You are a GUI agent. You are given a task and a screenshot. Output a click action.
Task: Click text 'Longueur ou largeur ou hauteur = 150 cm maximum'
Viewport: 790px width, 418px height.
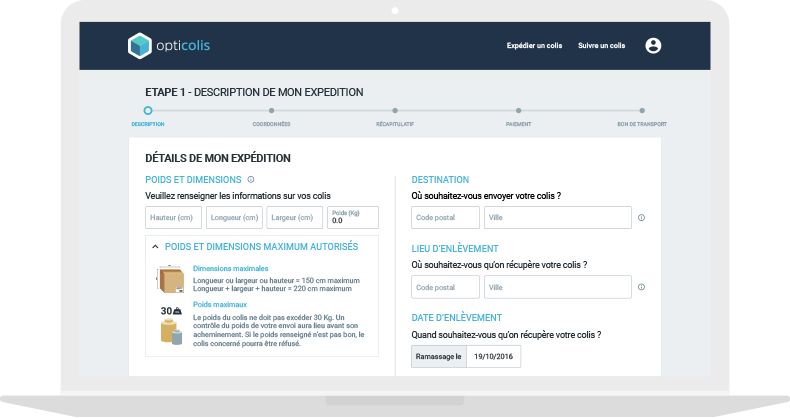[276, 281]
